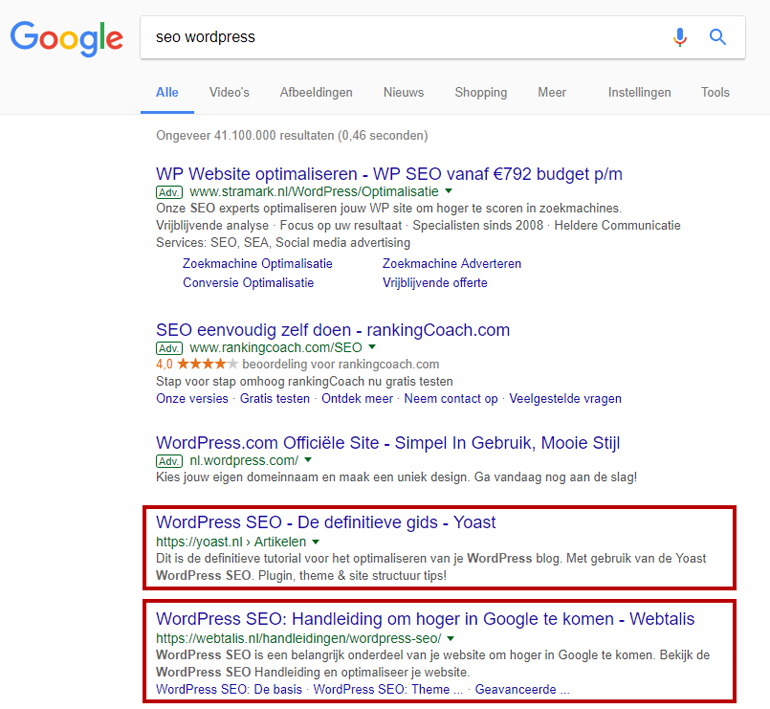Click 'WordPress SEO: Theme ...' sublink
770x709 pixels.
388,689
